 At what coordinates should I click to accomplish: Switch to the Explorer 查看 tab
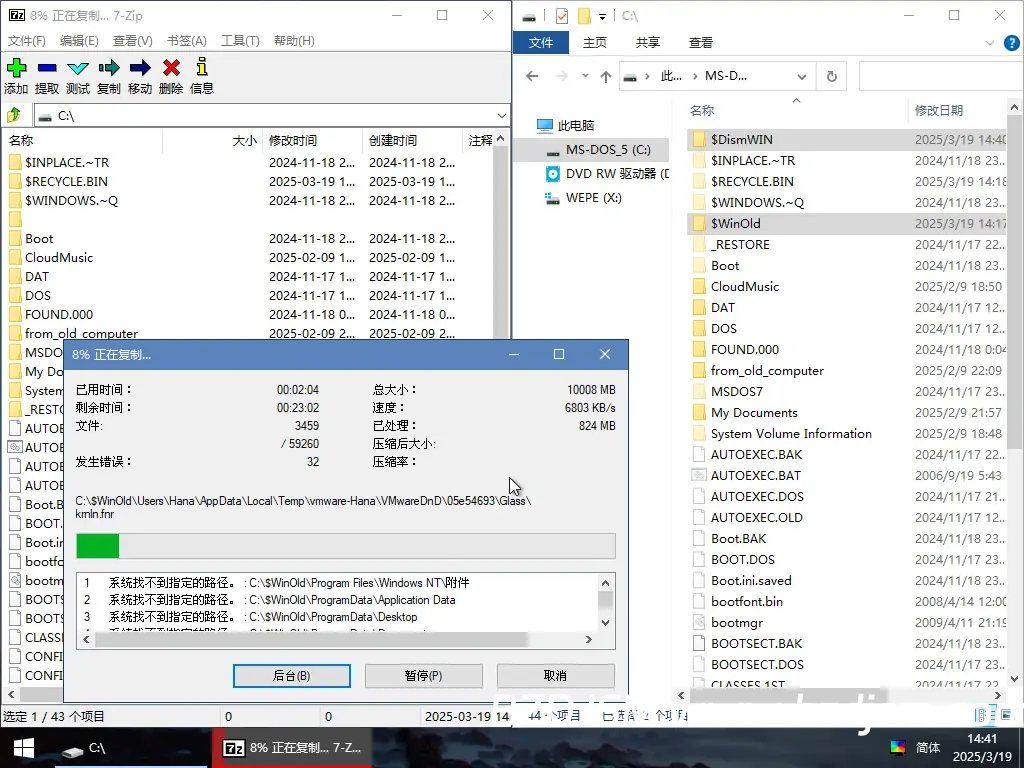pyautogui.click(x=701, y=42)
